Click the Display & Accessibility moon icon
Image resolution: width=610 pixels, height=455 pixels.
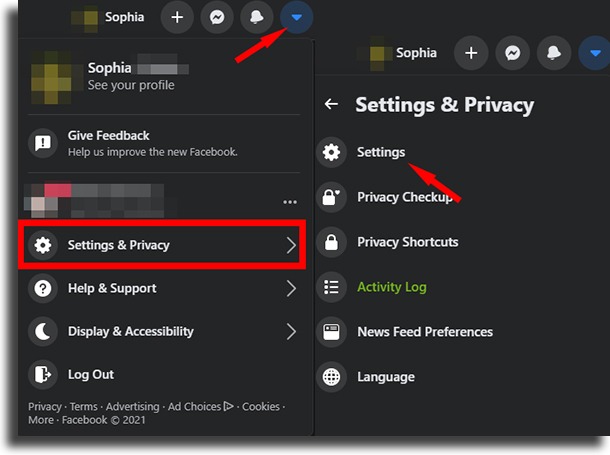[43, 331]
